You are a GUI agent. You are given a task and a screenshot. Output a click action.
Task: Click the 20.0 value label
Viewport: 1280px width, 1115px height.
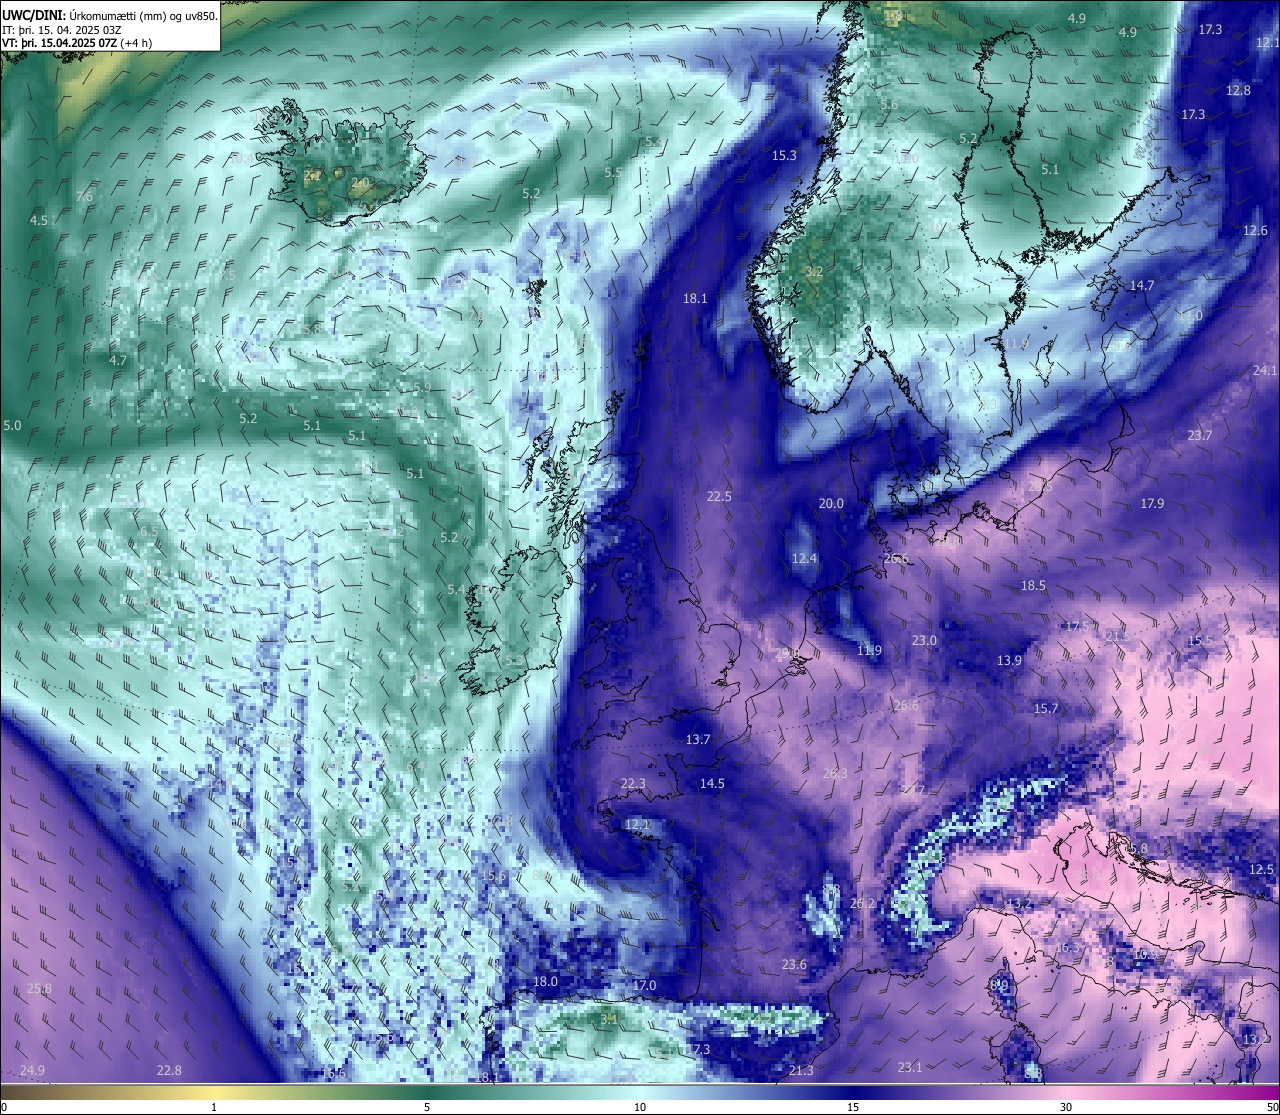point(831,503)
